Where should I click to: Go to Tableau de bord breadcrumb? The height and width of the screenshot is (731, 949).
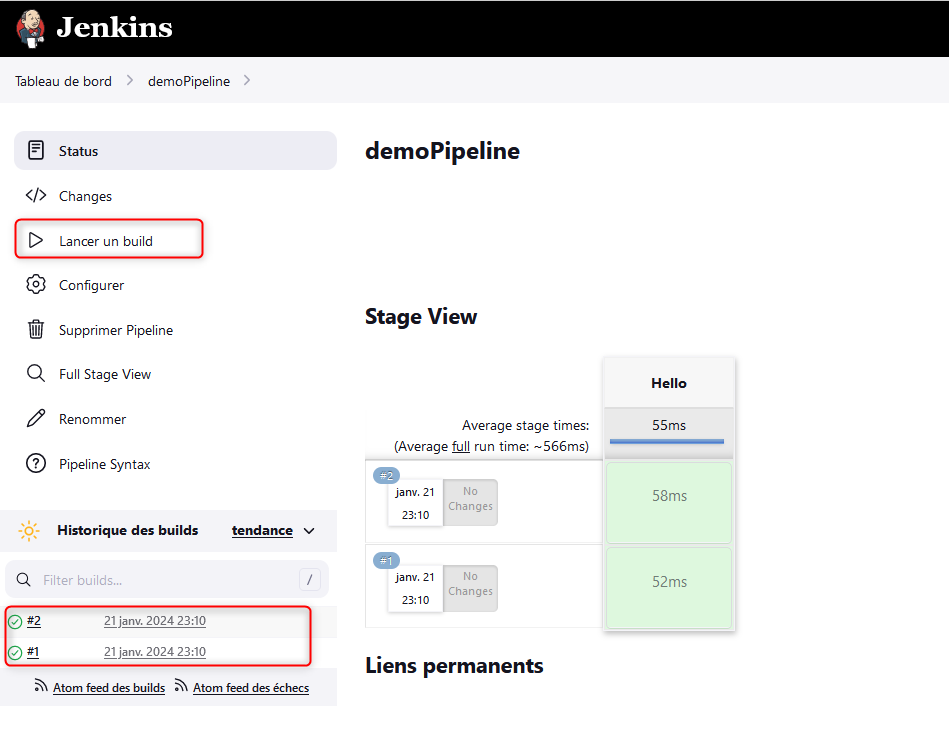[x=64, y=81]
